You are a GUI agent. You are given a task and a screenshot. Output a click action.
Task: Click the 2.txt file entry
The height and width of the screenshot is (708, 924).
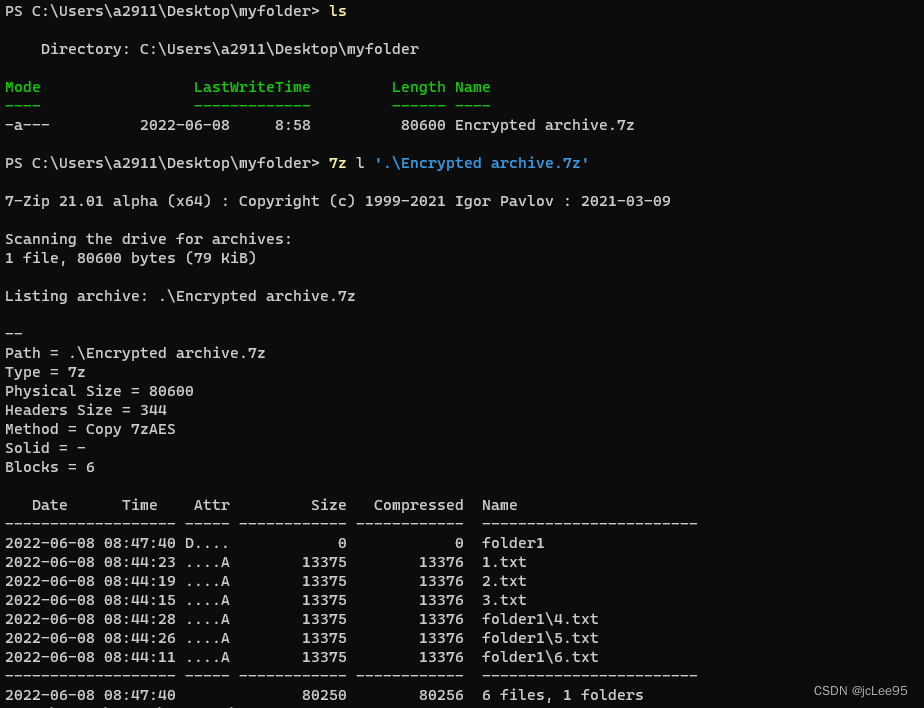[503, 581]
